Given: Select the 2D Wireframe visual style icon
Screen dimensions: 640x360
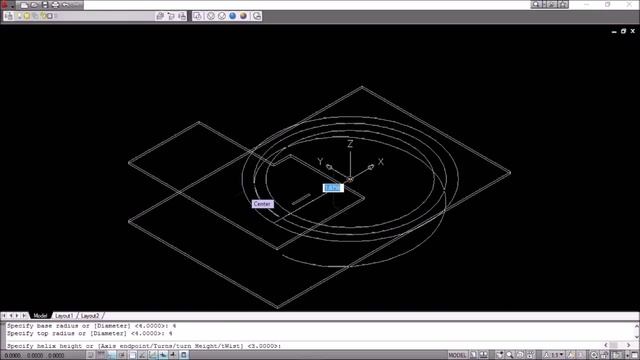Looking at the screenshot, I should coord(198,16).
